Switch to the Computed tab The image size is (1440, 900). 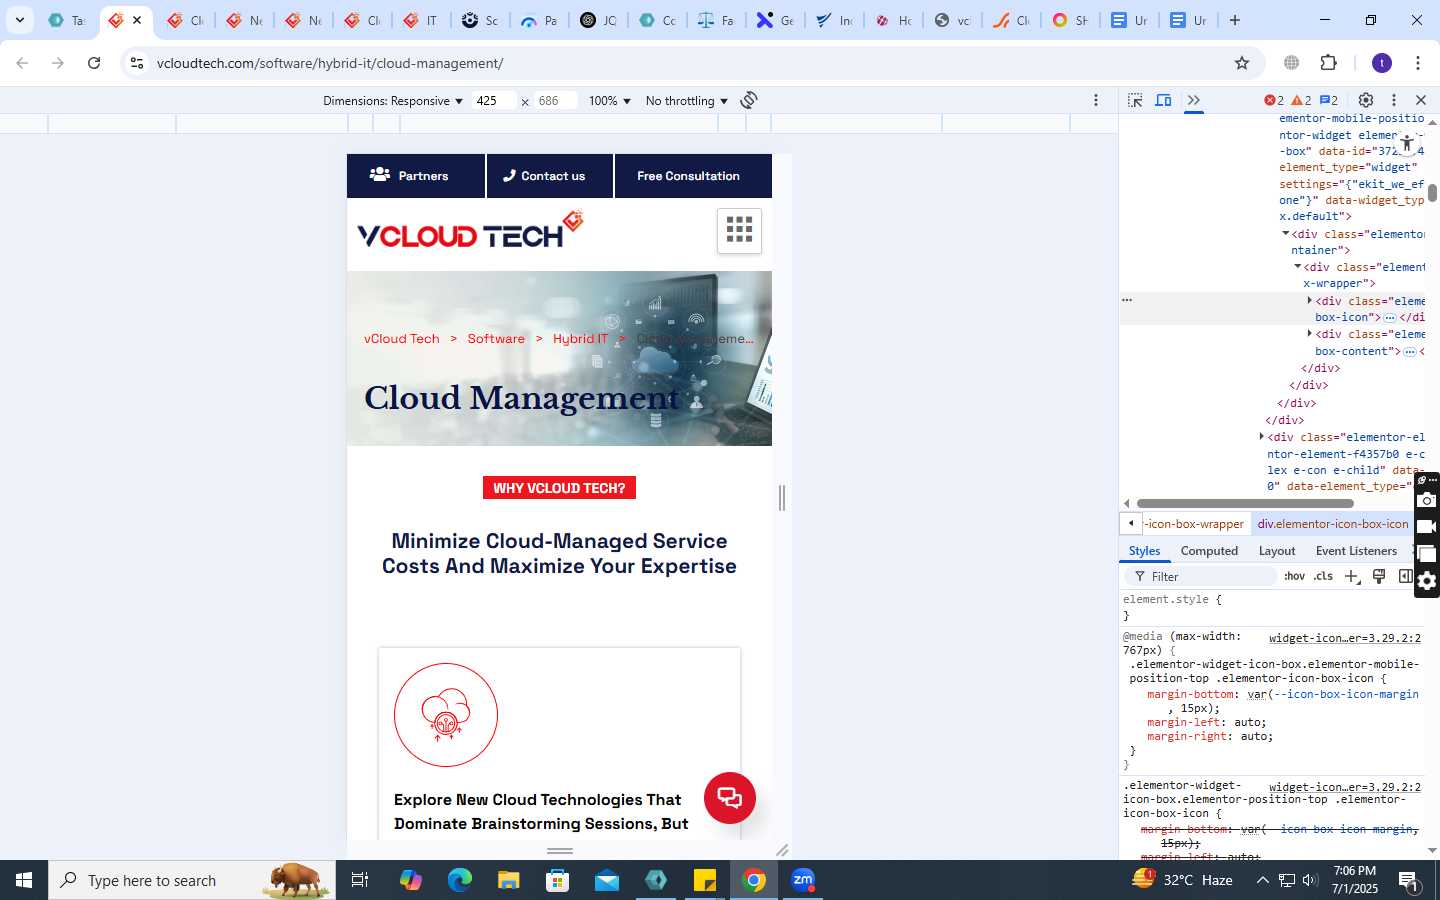[x=1209, y=551]
